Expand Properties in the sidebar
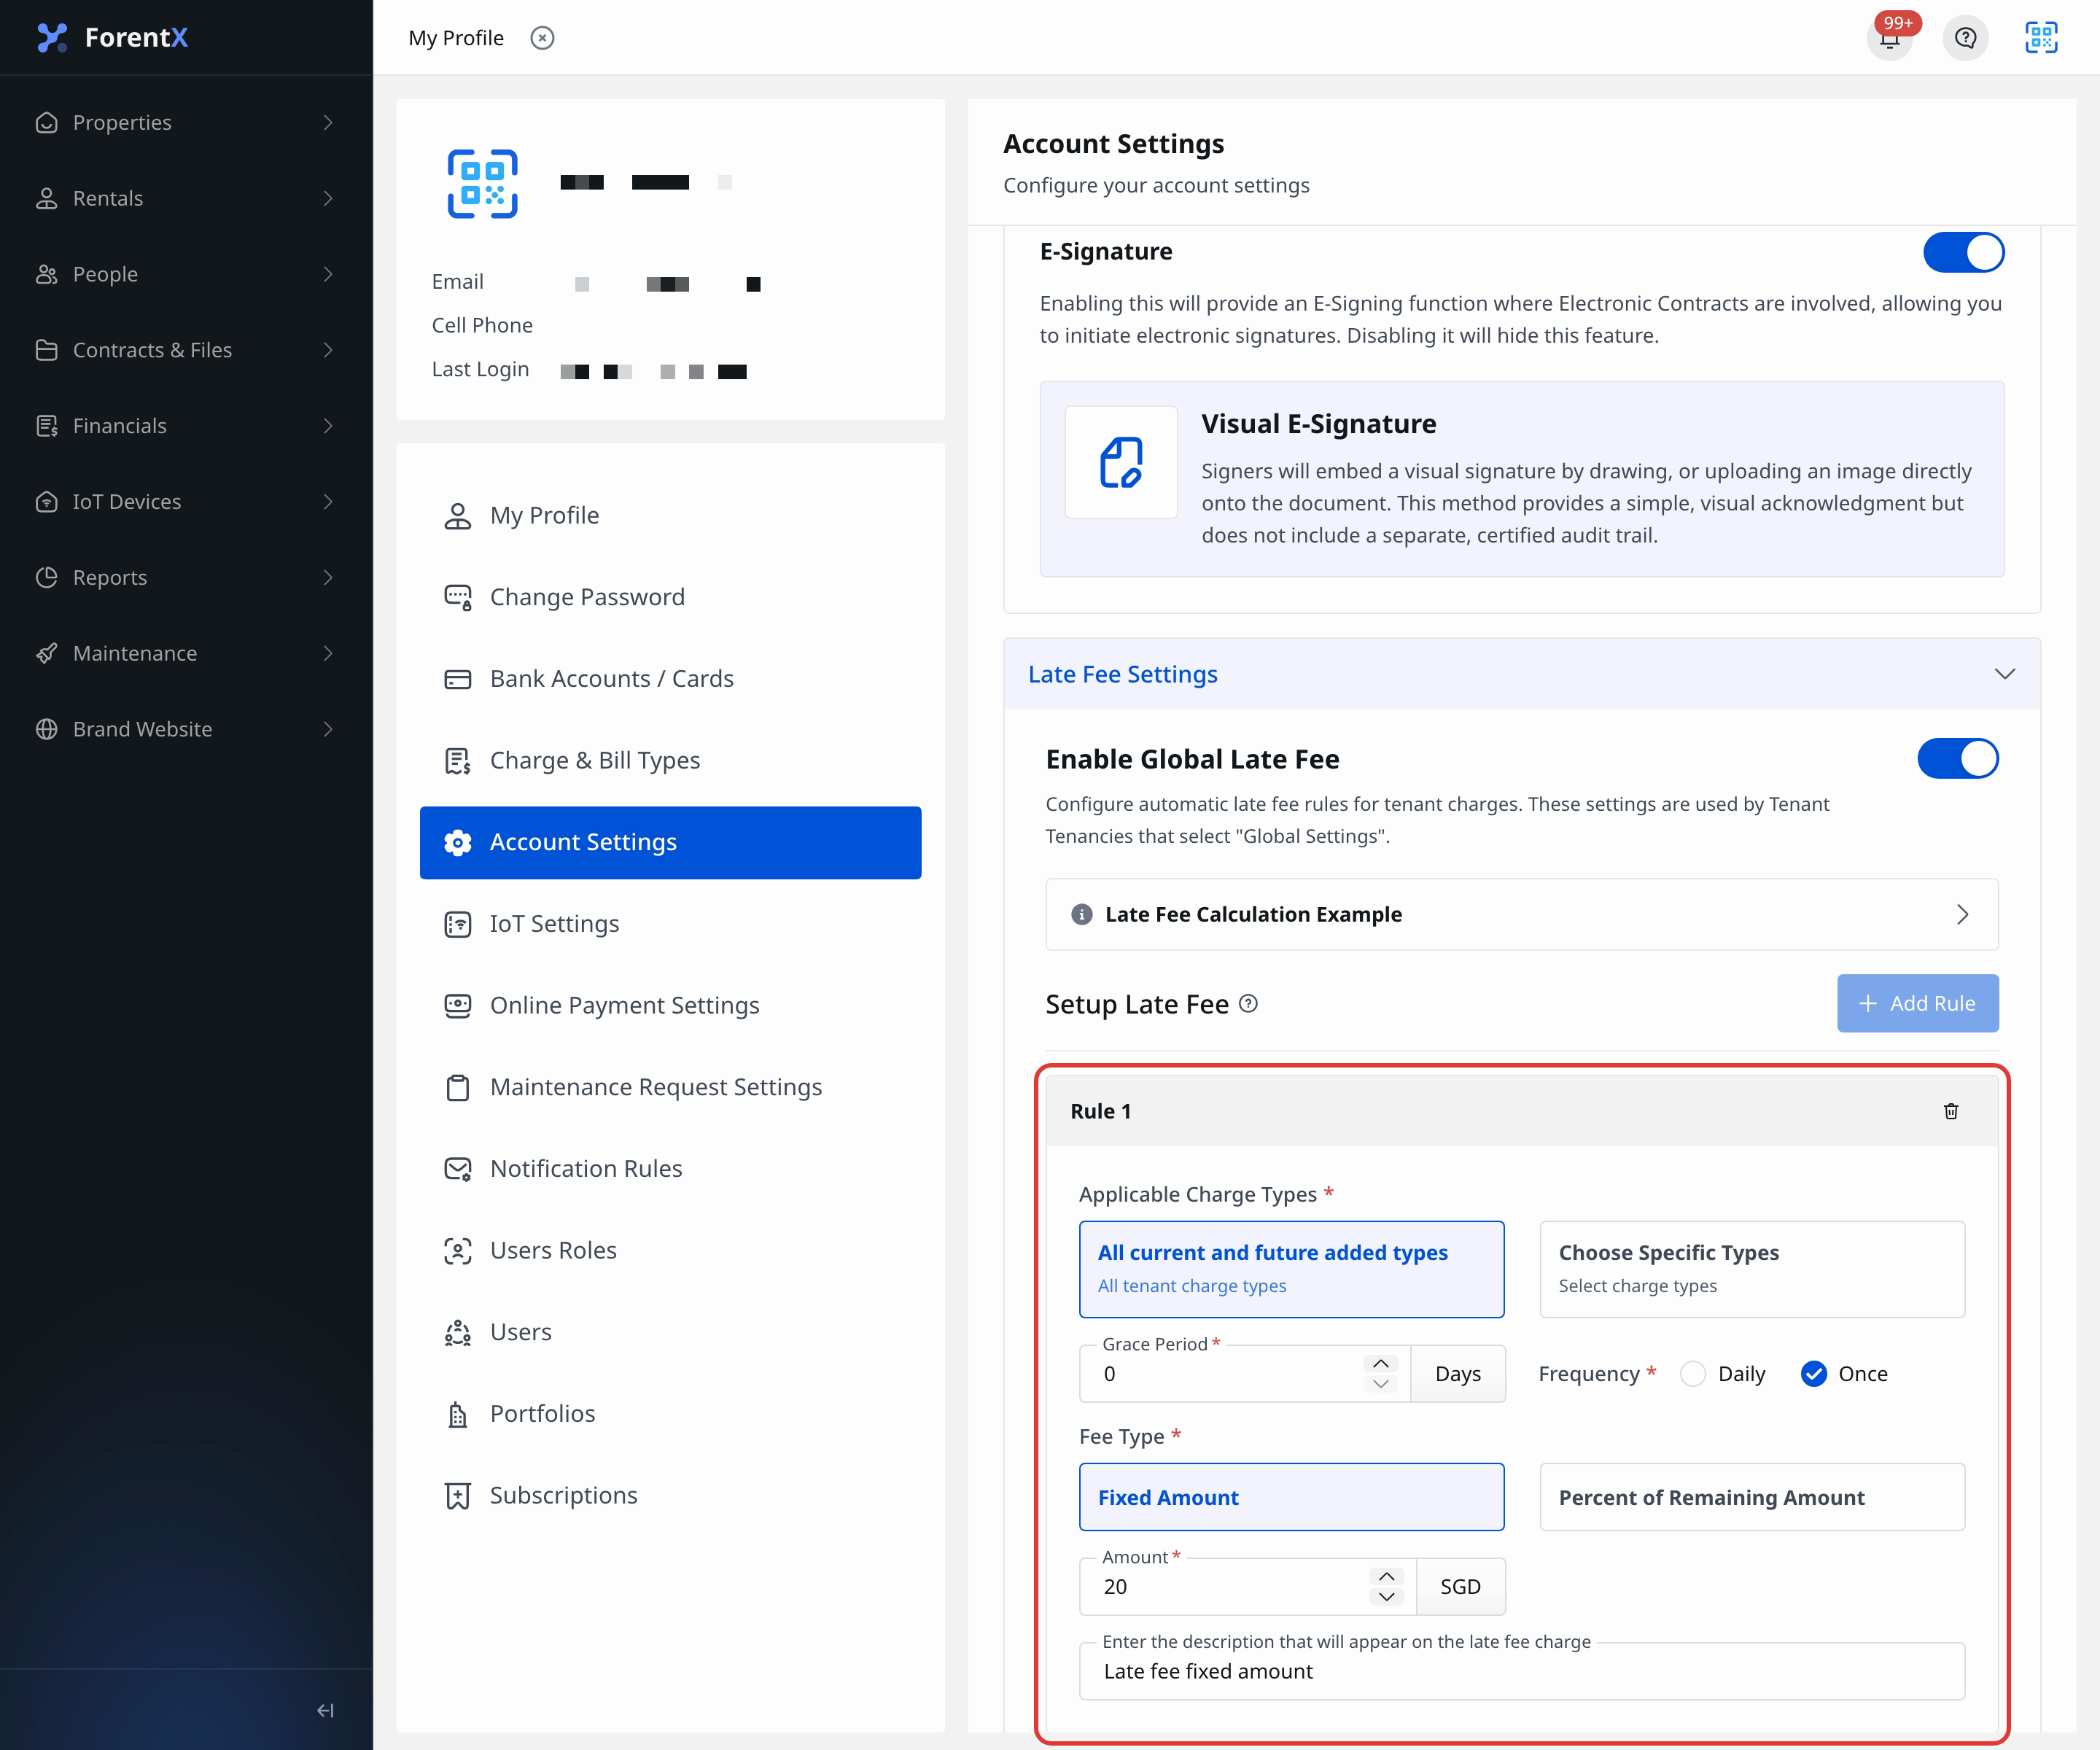 [186, 122]
